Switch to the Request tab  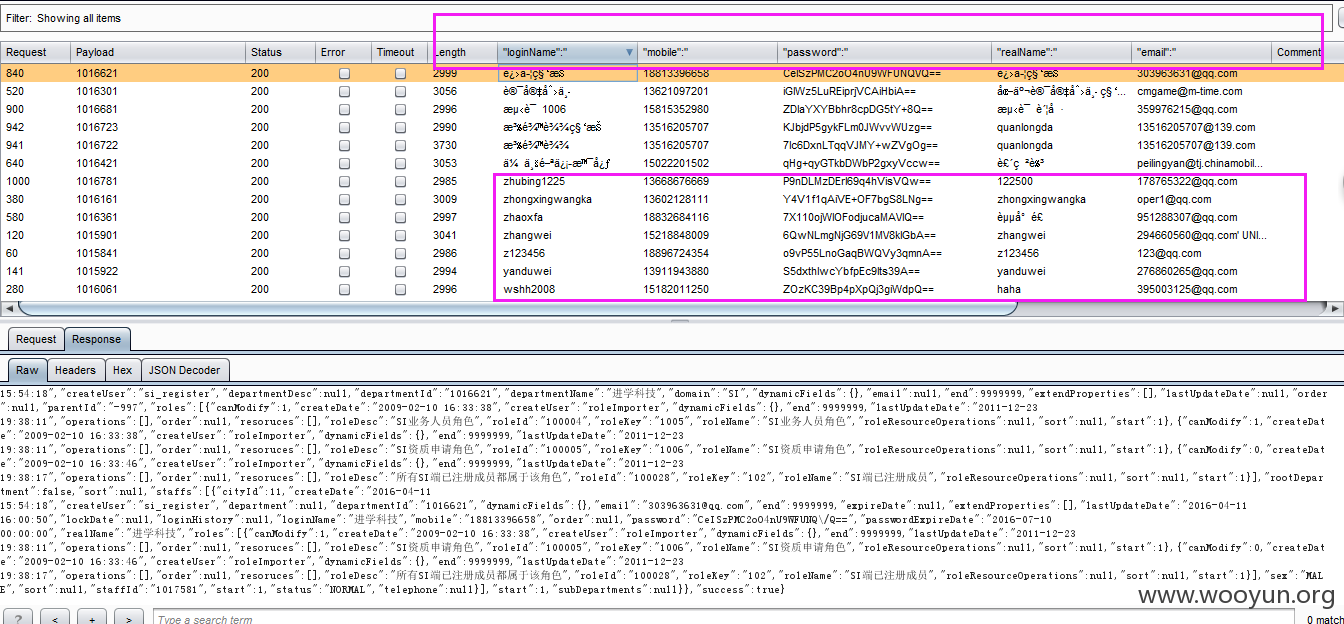(x=36, y=339)
